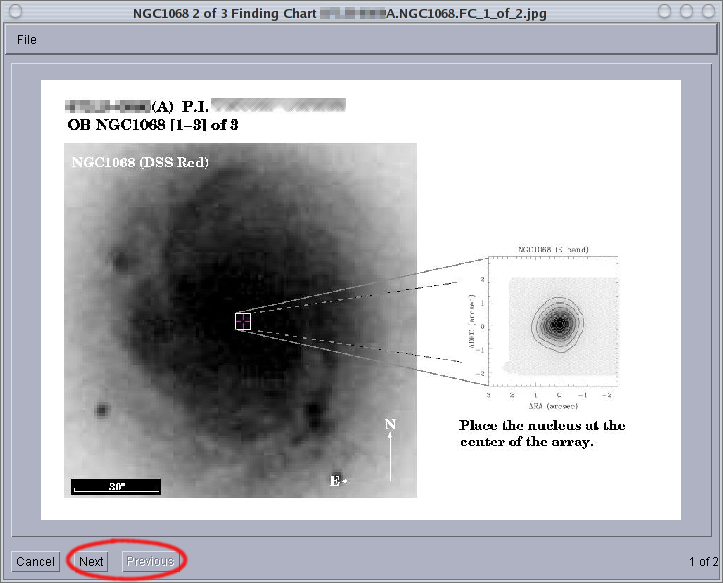Viewport: 723px width, 583px height.
Task: Click the Next button
Action: pos(91,561)
